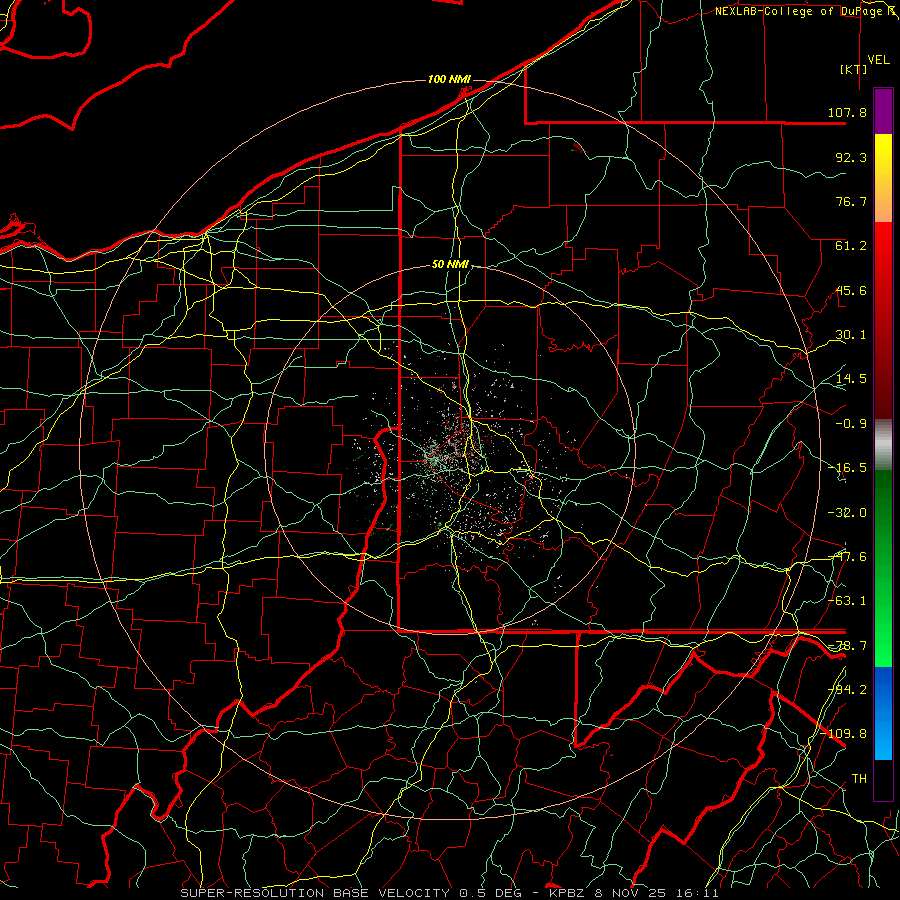900x900 pixels.
Task: Click the 50 NMI range ring label
Action: click(x=450, y=265)
